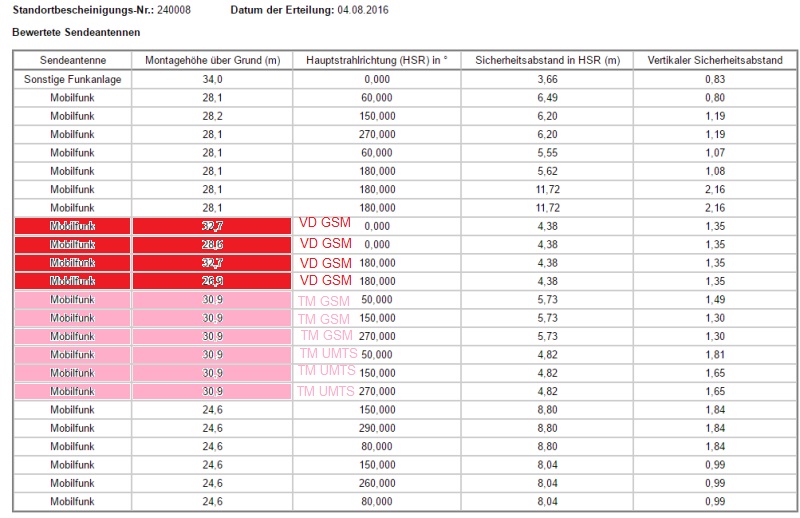The width and height of the screenshot is (800, 518).
Task: Click the TM UMTS label beside 270,000
Action: pyautogui.click(x=325, y=391)
